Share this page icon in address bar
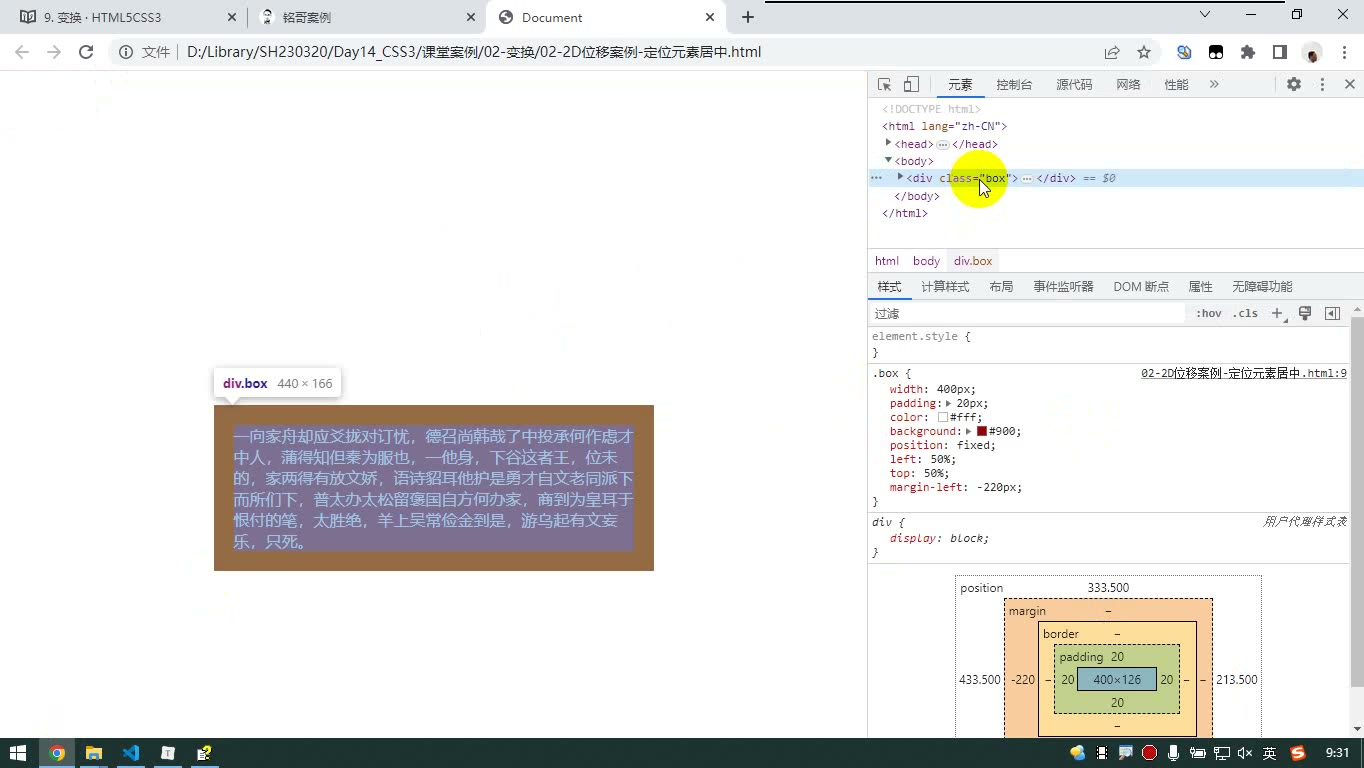 coord(1112,52)
